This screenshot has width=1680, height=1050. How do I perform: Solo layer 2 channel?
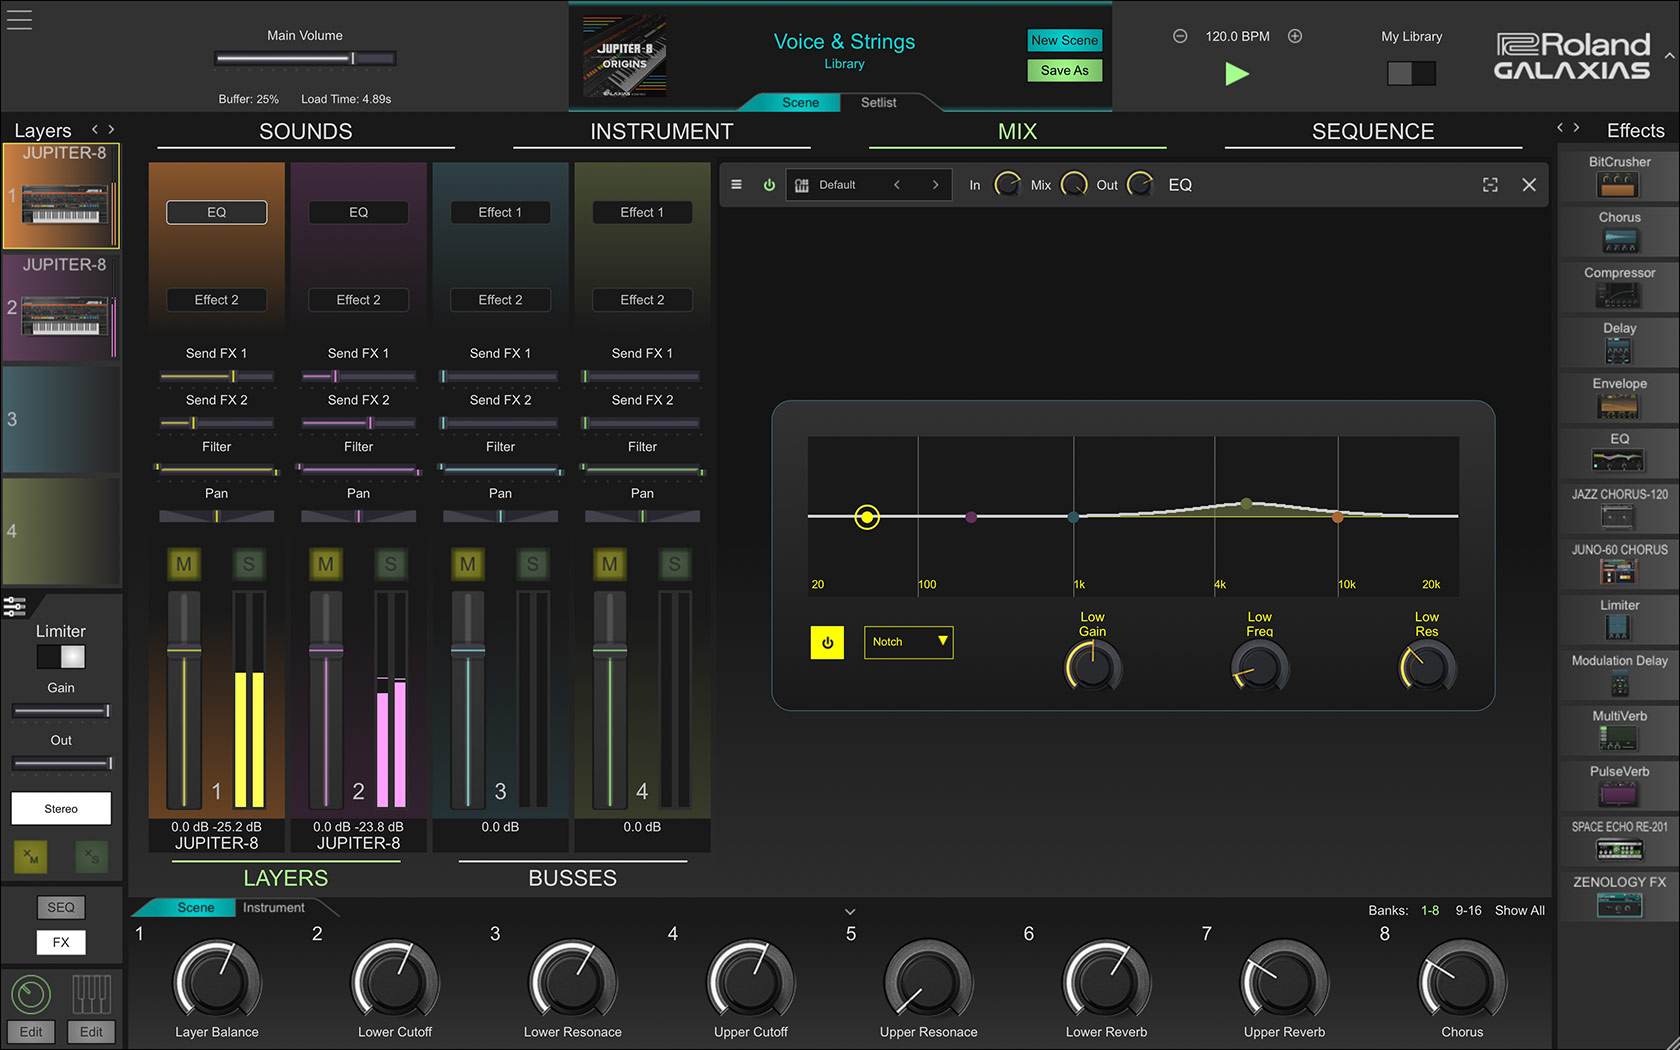[x=391, y=564]
